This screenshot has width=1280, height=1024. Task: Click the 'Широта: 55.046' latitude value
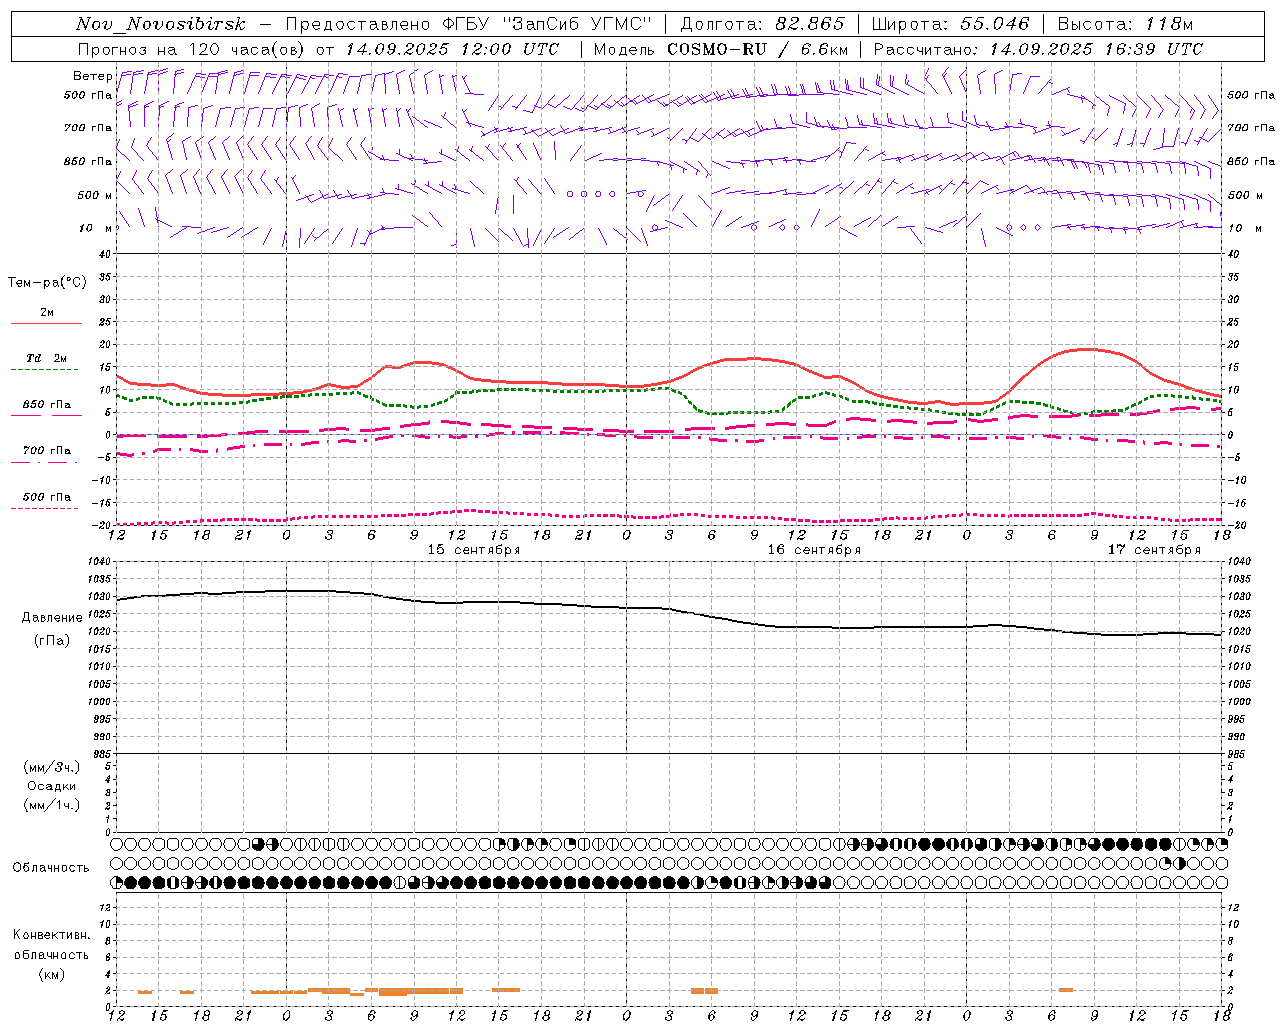950,24
